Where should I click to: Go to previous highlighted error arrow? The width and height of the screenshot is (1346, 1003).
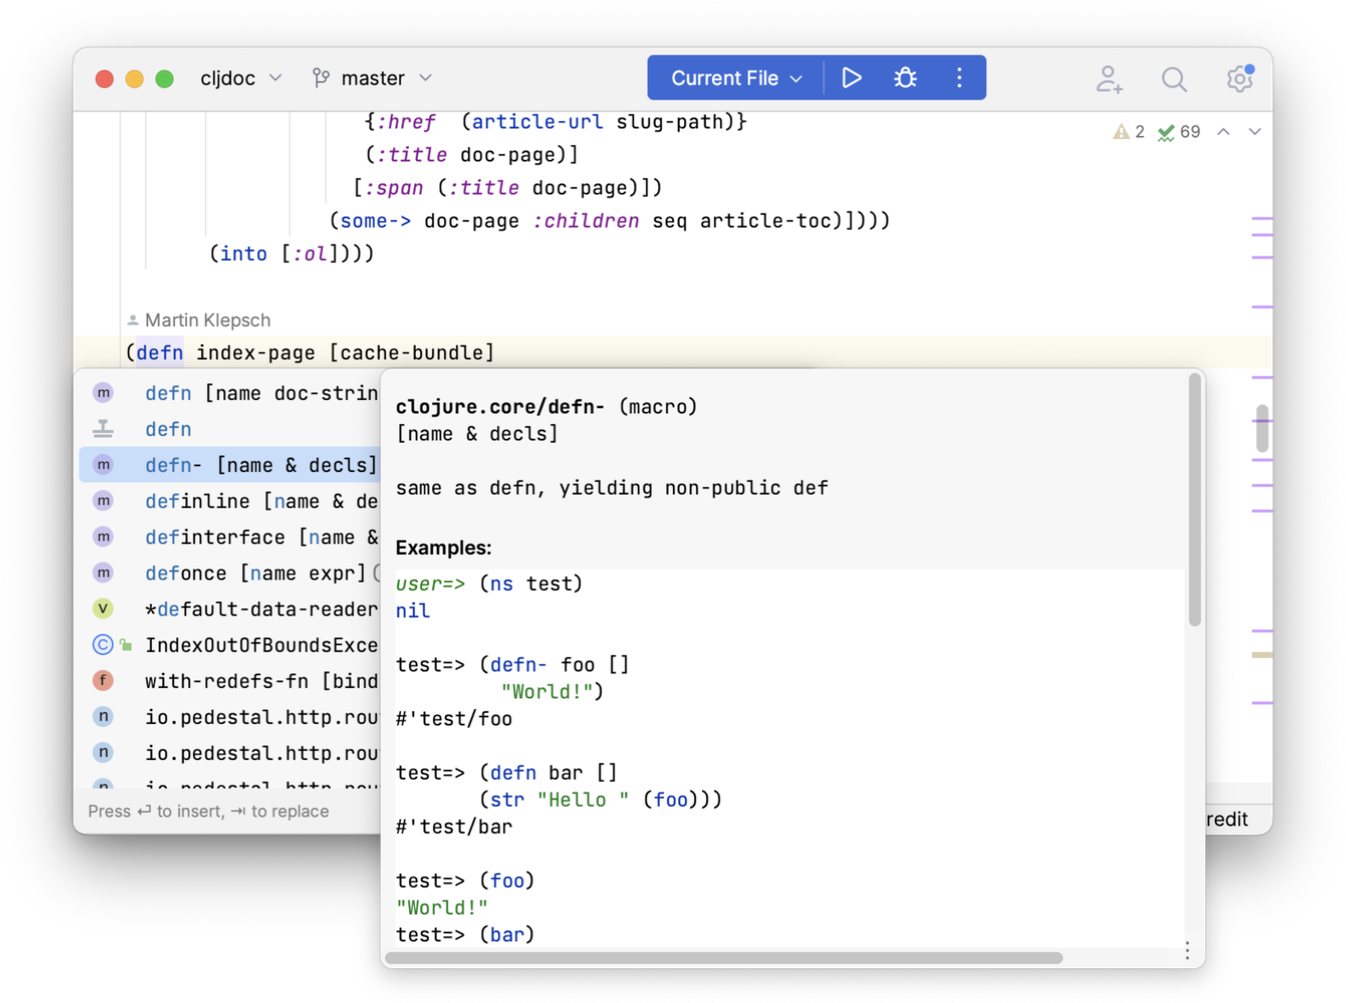pyautogui.click(x=1223, y=132)
